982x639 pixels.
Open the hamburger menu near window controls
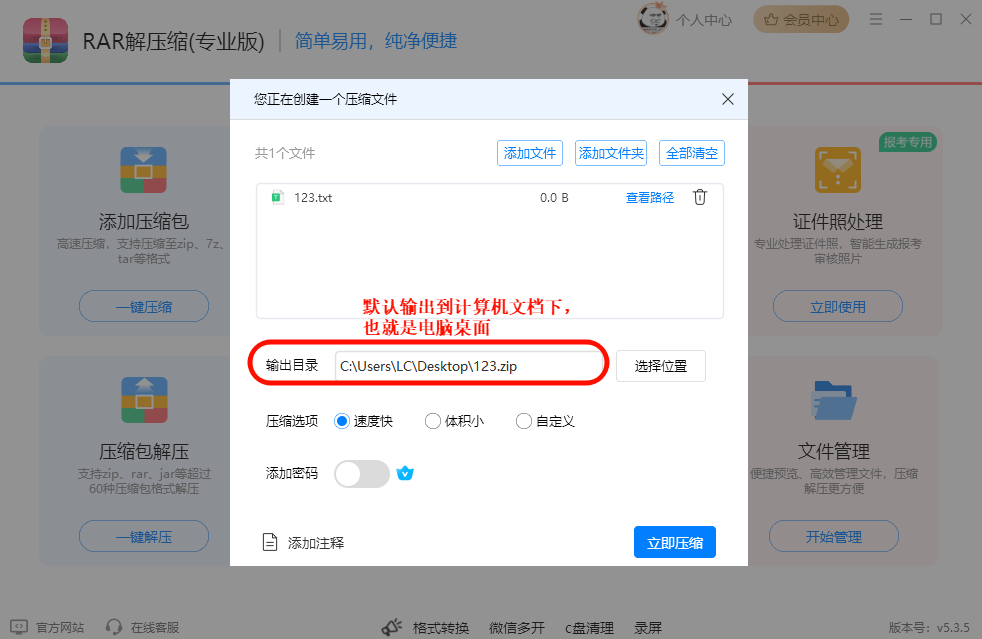(x=875, y=19)
